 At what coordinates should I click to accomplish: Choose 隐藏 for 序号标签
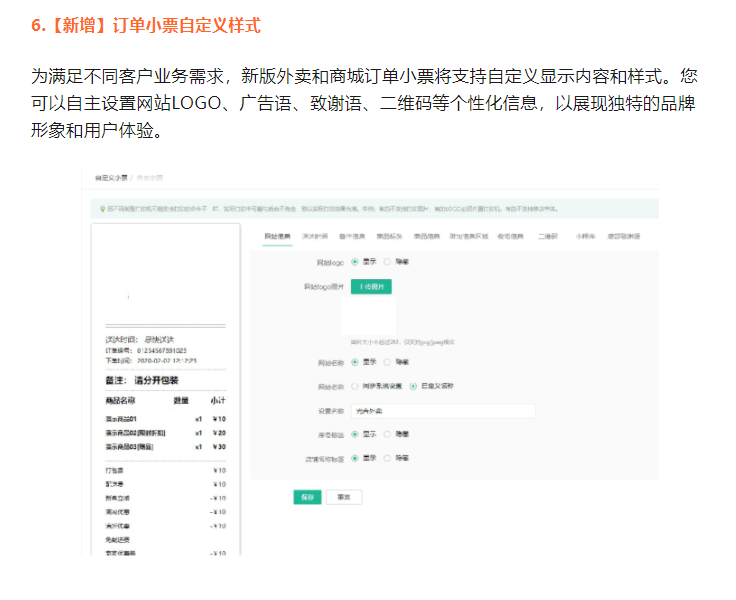[x=387, y=434]
